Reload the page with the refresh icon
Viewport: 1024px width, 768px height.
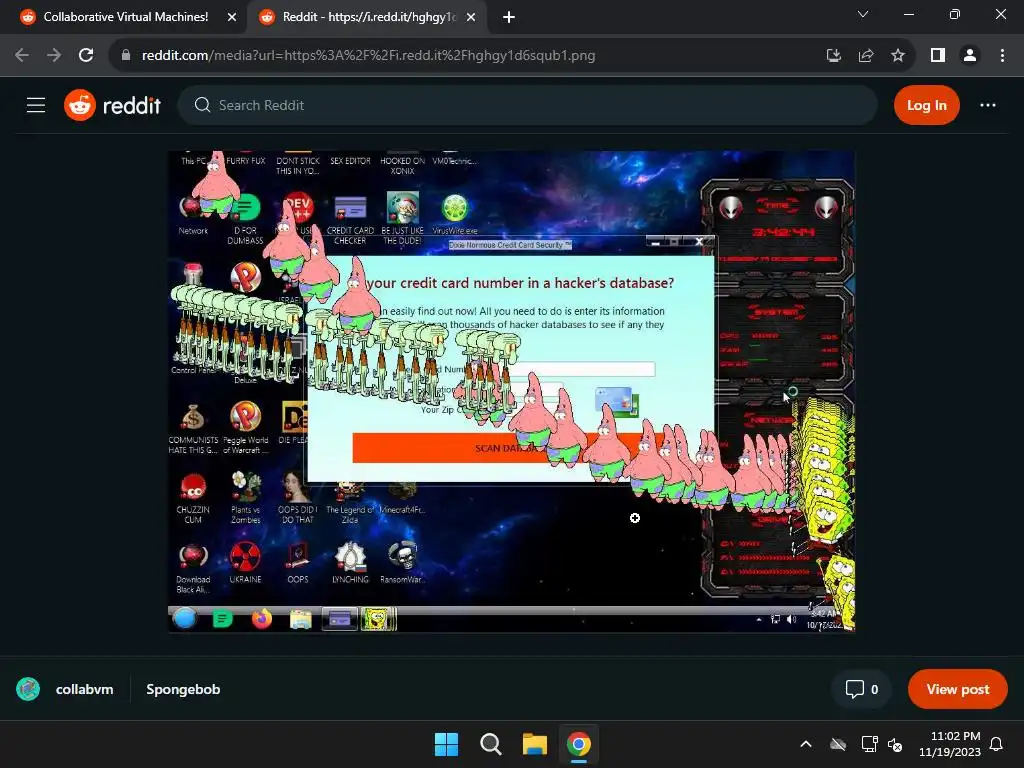pyautogui.click(x=86, y=56)
